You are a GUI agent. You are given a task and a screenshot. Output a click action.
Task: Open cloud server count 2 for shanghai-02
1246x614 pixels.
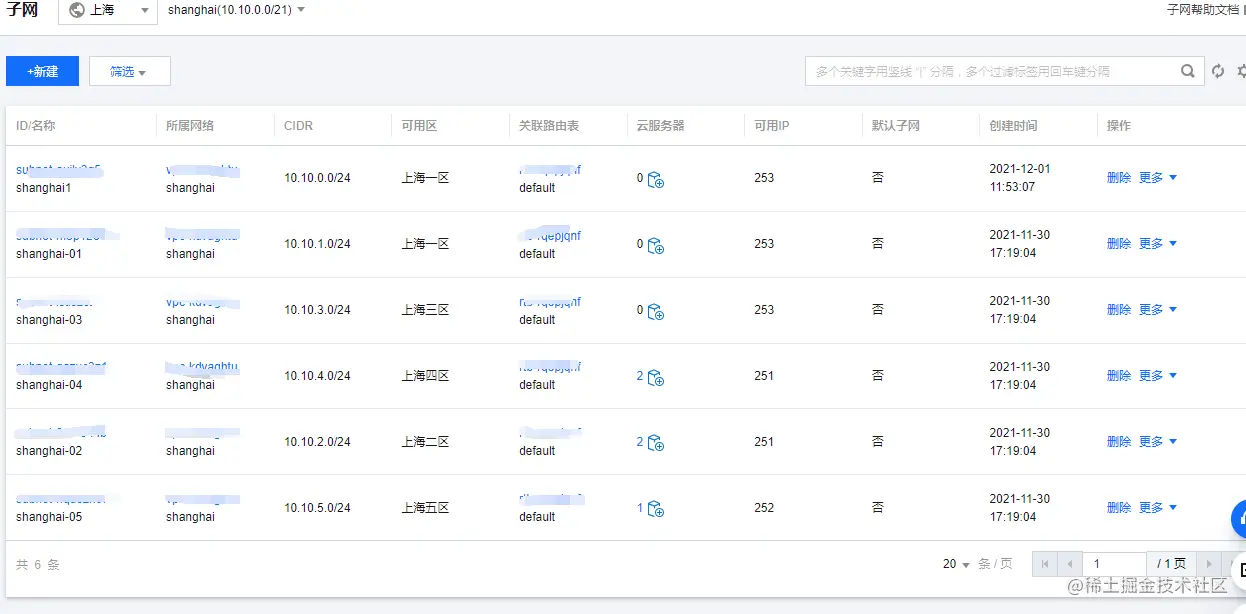coord(640,442)
